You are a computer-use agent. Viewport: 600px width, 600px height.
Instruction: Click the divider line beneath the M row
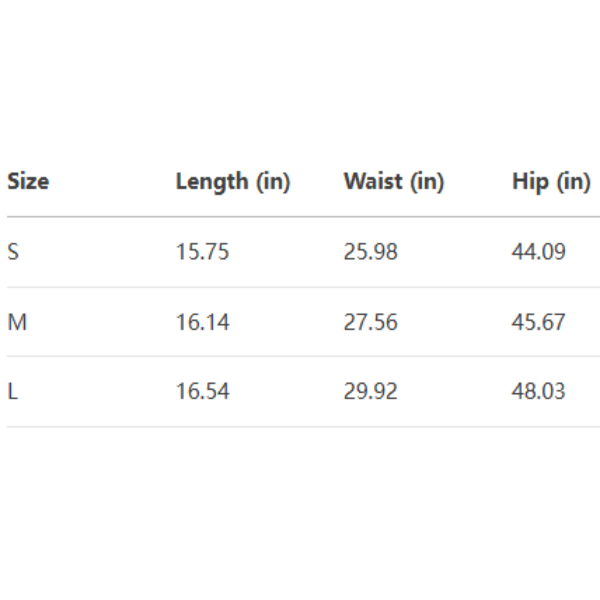[300, 357]
